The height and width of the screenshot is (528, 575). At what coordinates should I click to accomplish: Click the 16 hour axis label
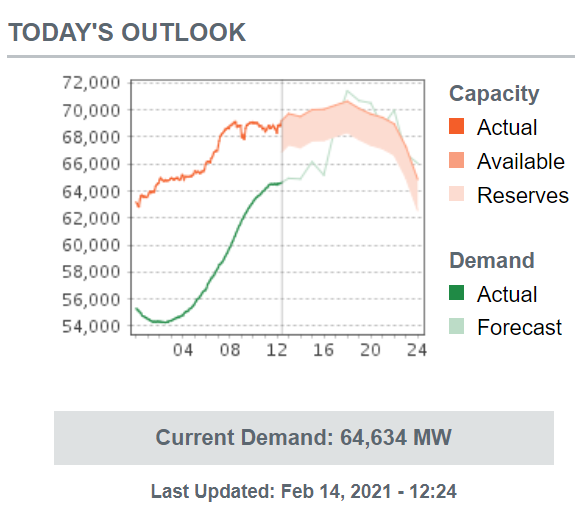tap(323, 350)
